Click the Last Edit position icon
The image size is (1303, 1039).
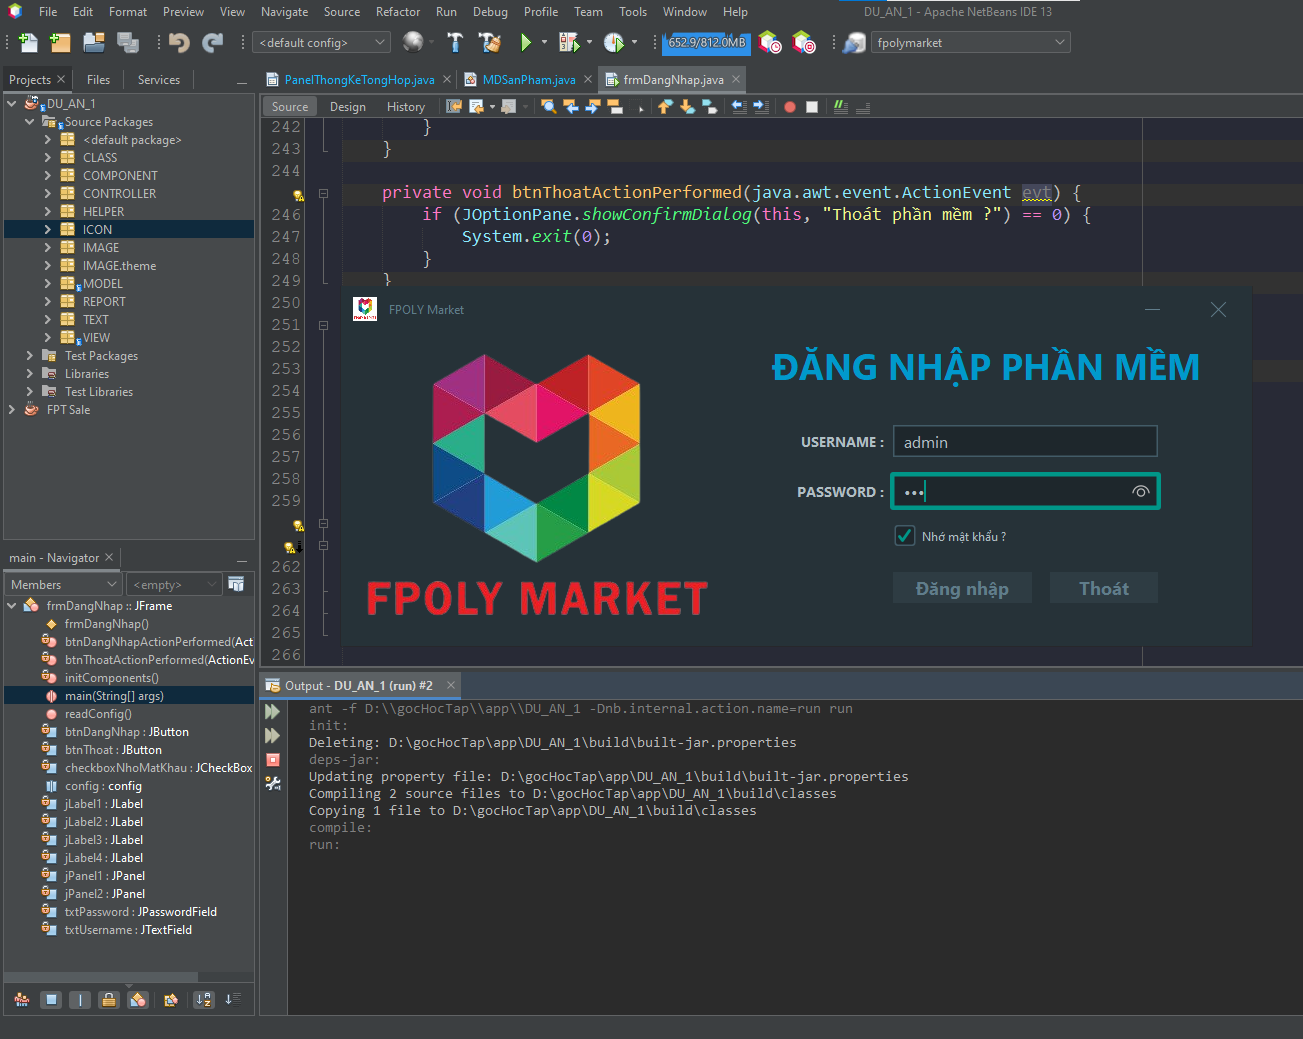tap(453, 106)
